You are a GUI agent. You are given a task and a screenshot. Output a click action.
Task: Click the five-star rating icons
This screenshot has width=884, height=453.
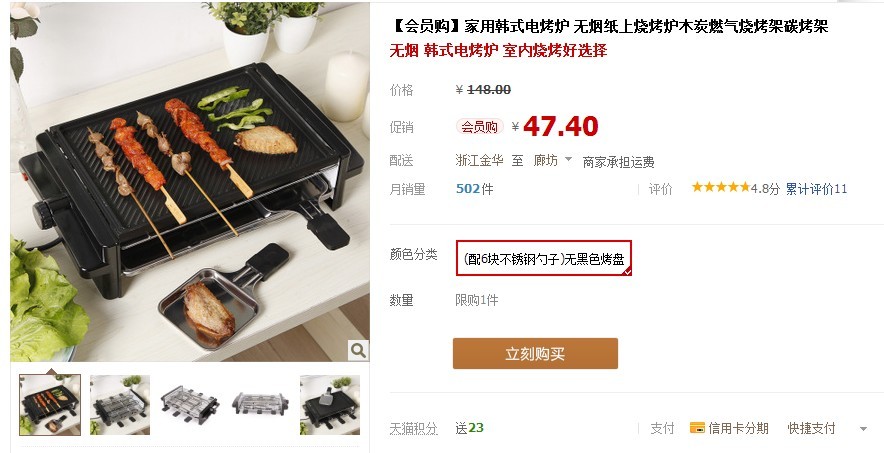click(x=721, y=187)
